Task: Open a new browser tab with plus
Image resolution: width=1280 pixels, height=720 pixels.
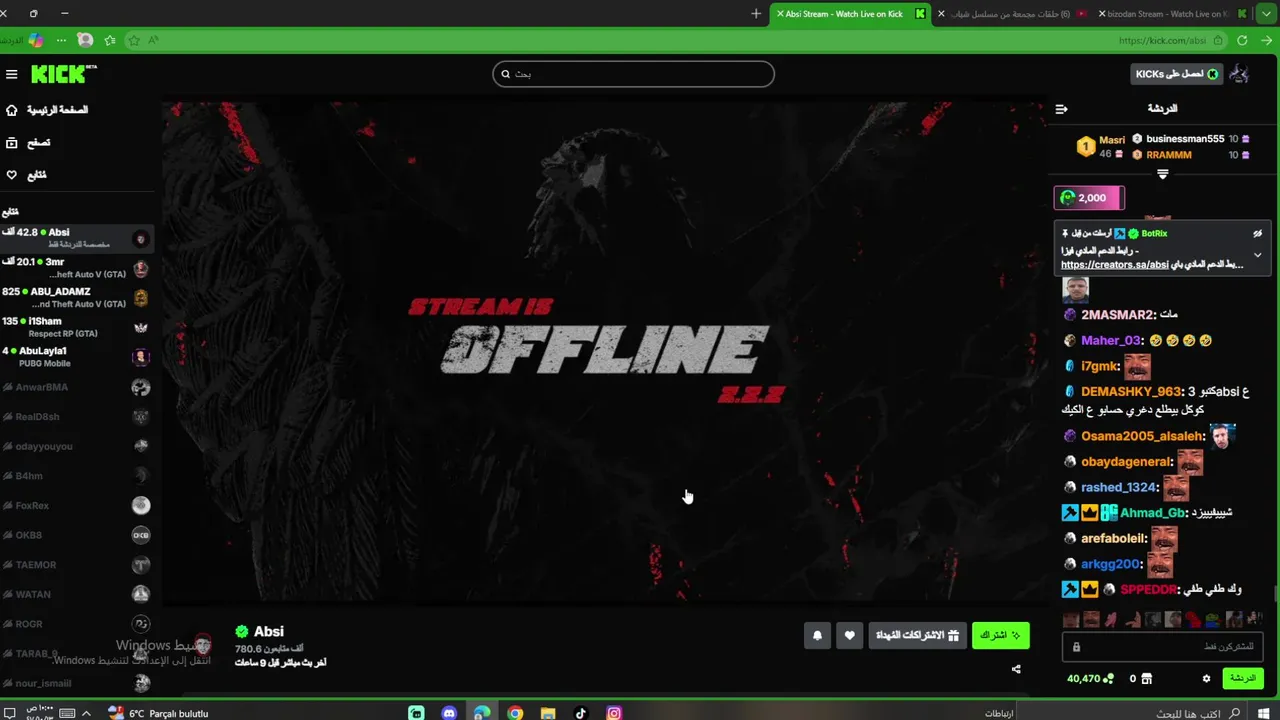Action: pyautogui.click(x=756, y=14)
